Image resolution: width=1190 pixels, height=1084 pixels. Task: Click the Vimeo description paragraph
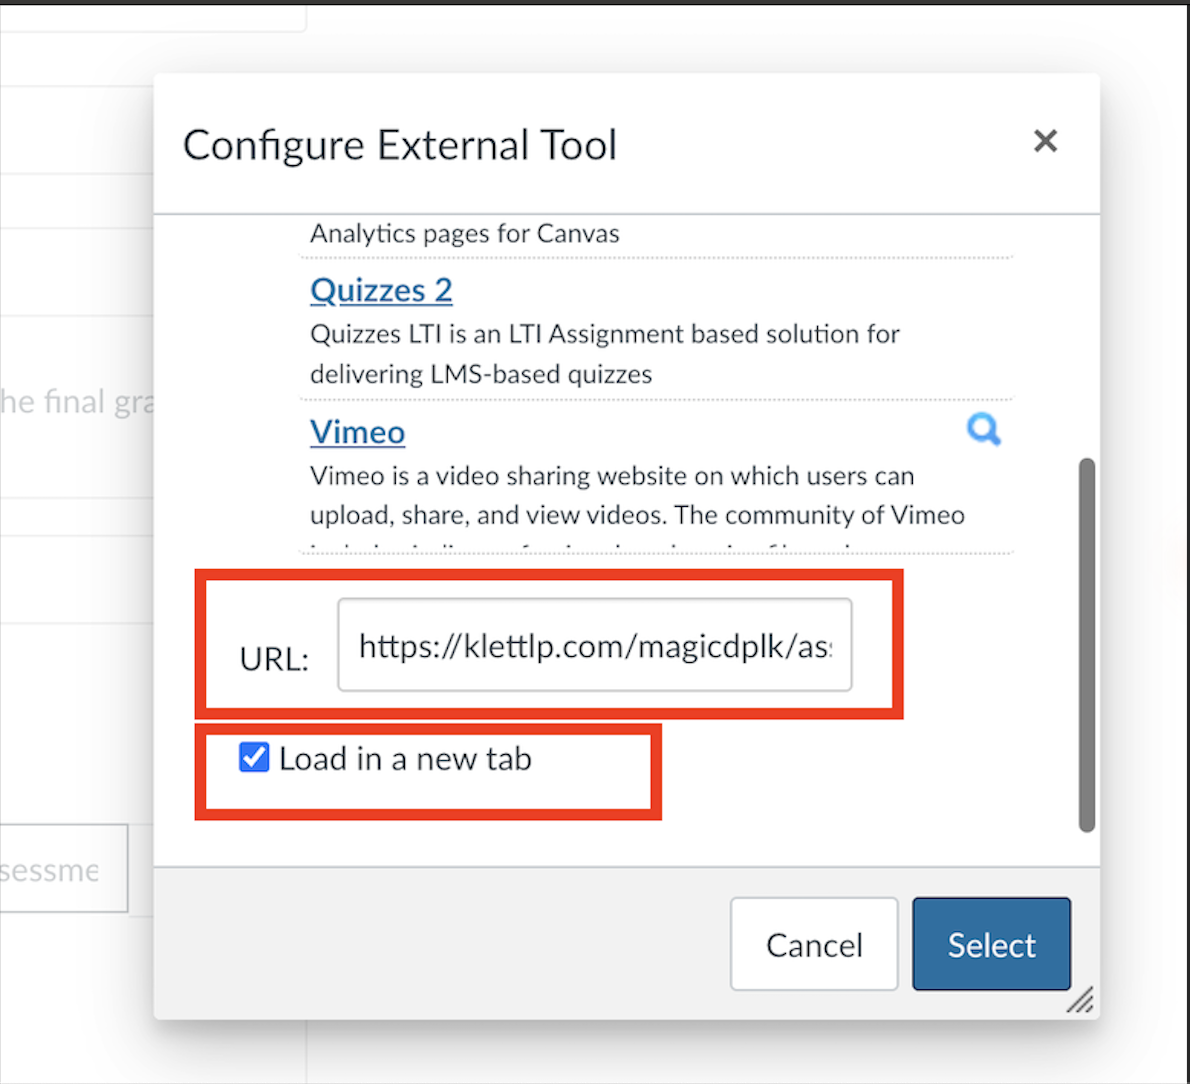pos(636,496)
